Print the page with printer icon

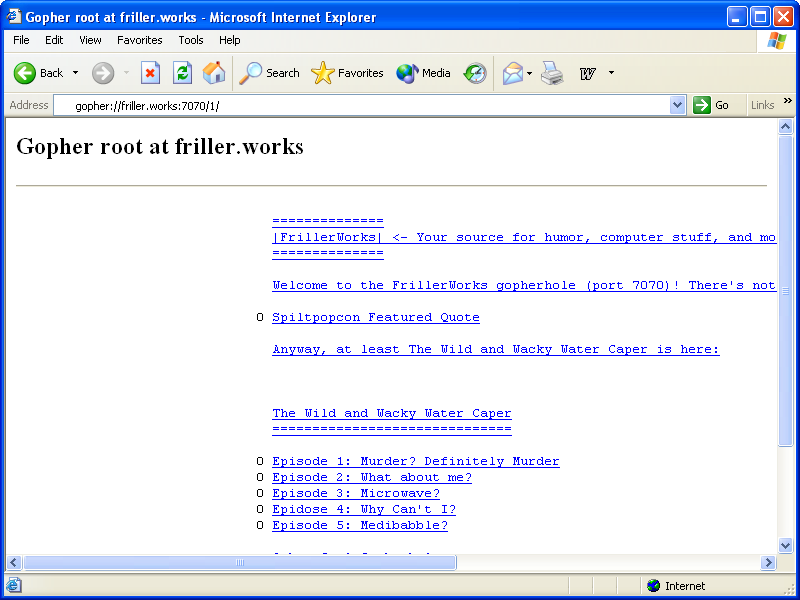pos(552,73)
